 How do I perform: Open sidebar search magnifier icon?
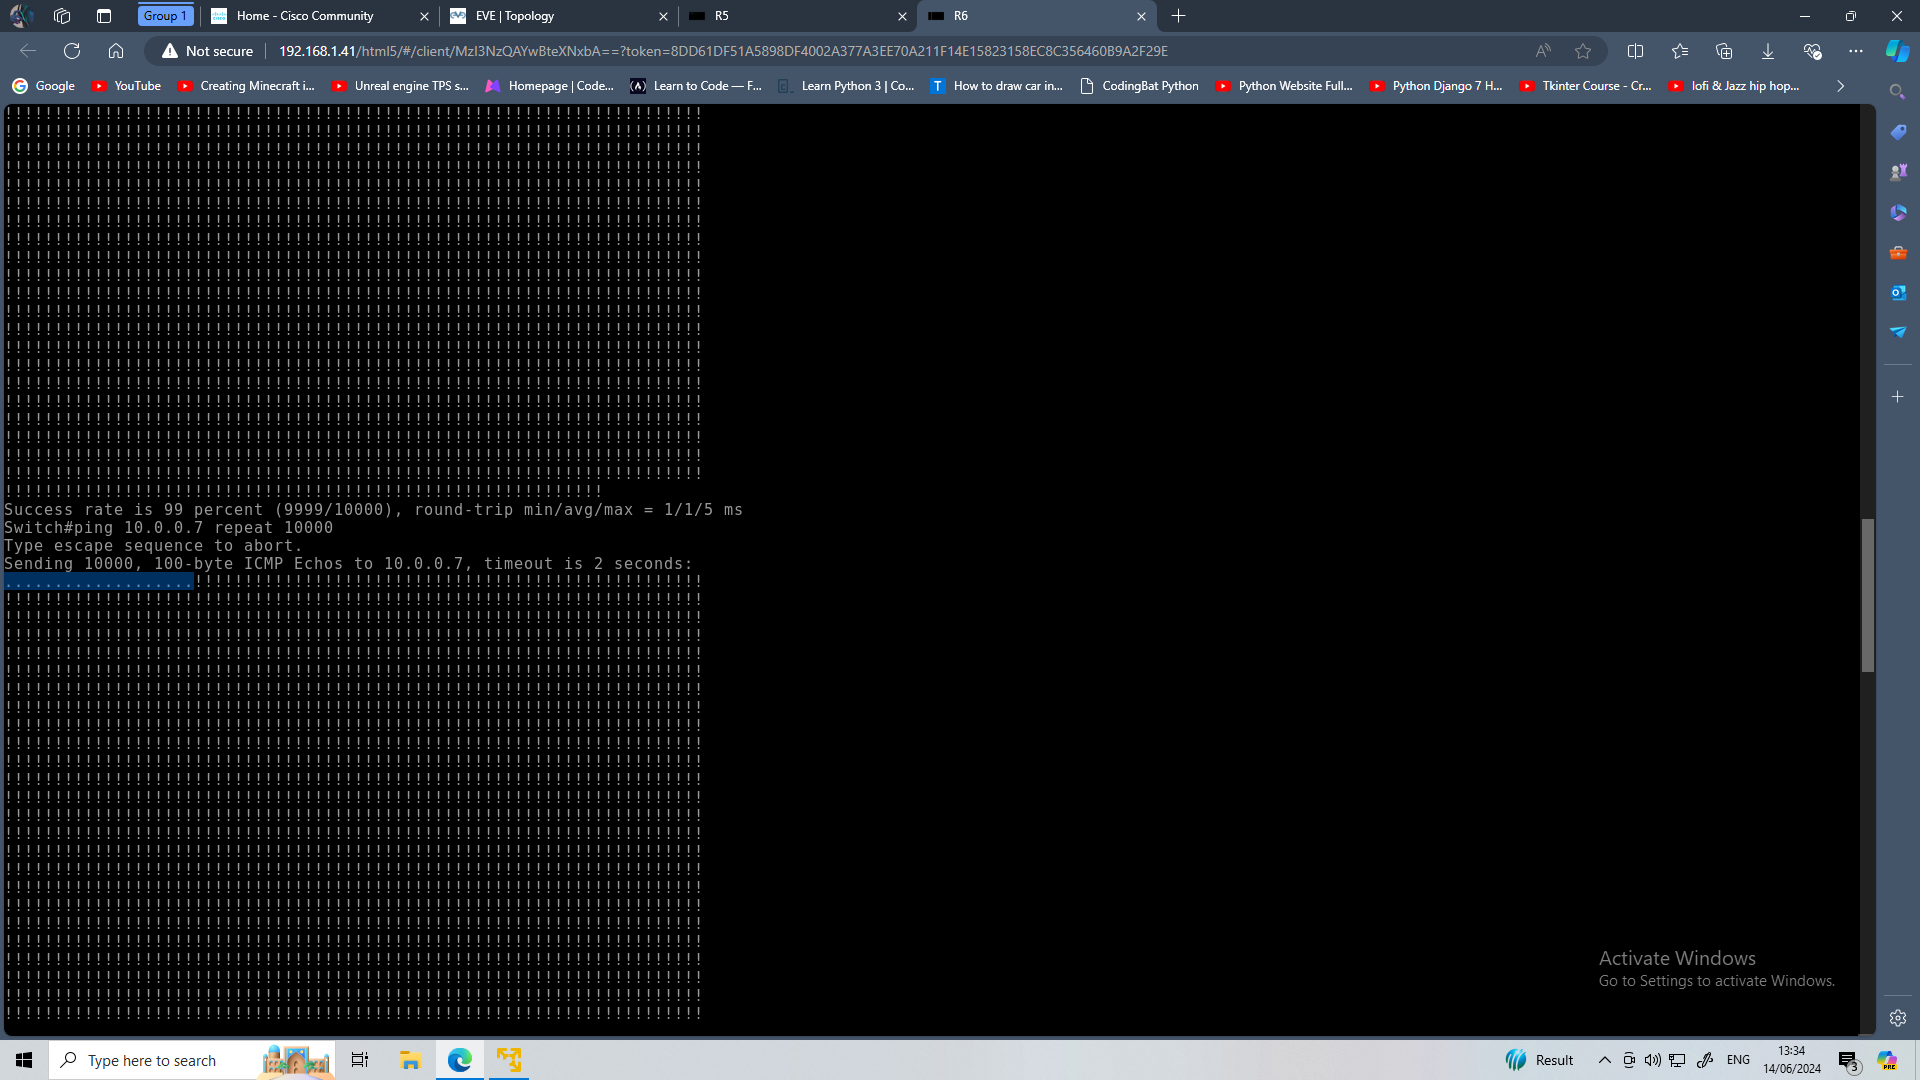(1897, 92)
